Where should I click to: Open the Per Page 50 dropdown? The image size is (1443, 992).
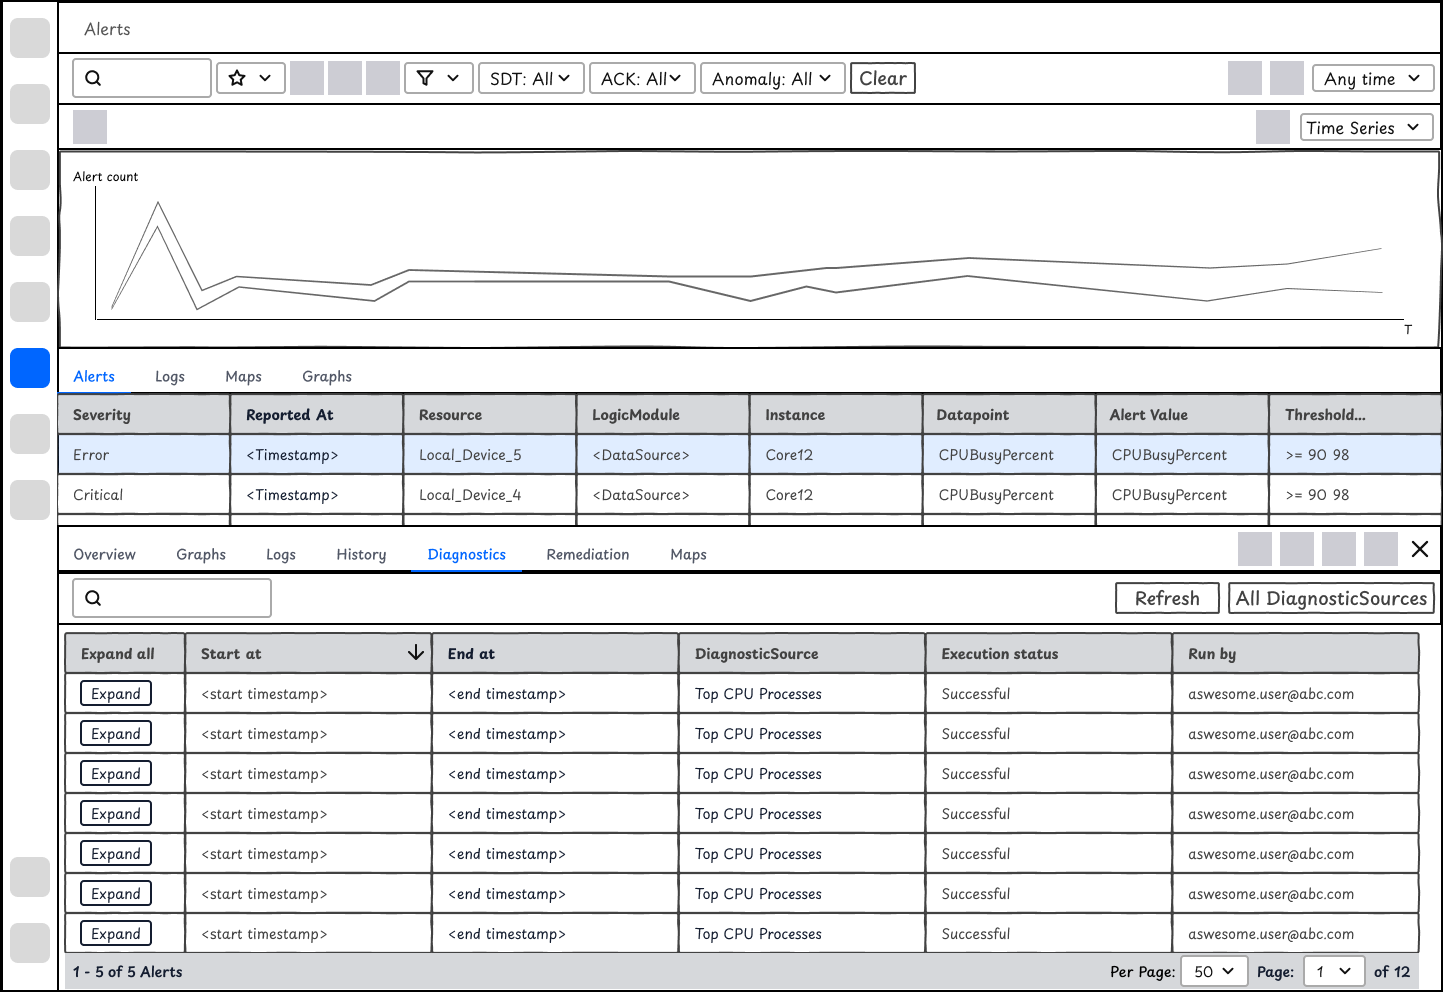(1214, 971)
